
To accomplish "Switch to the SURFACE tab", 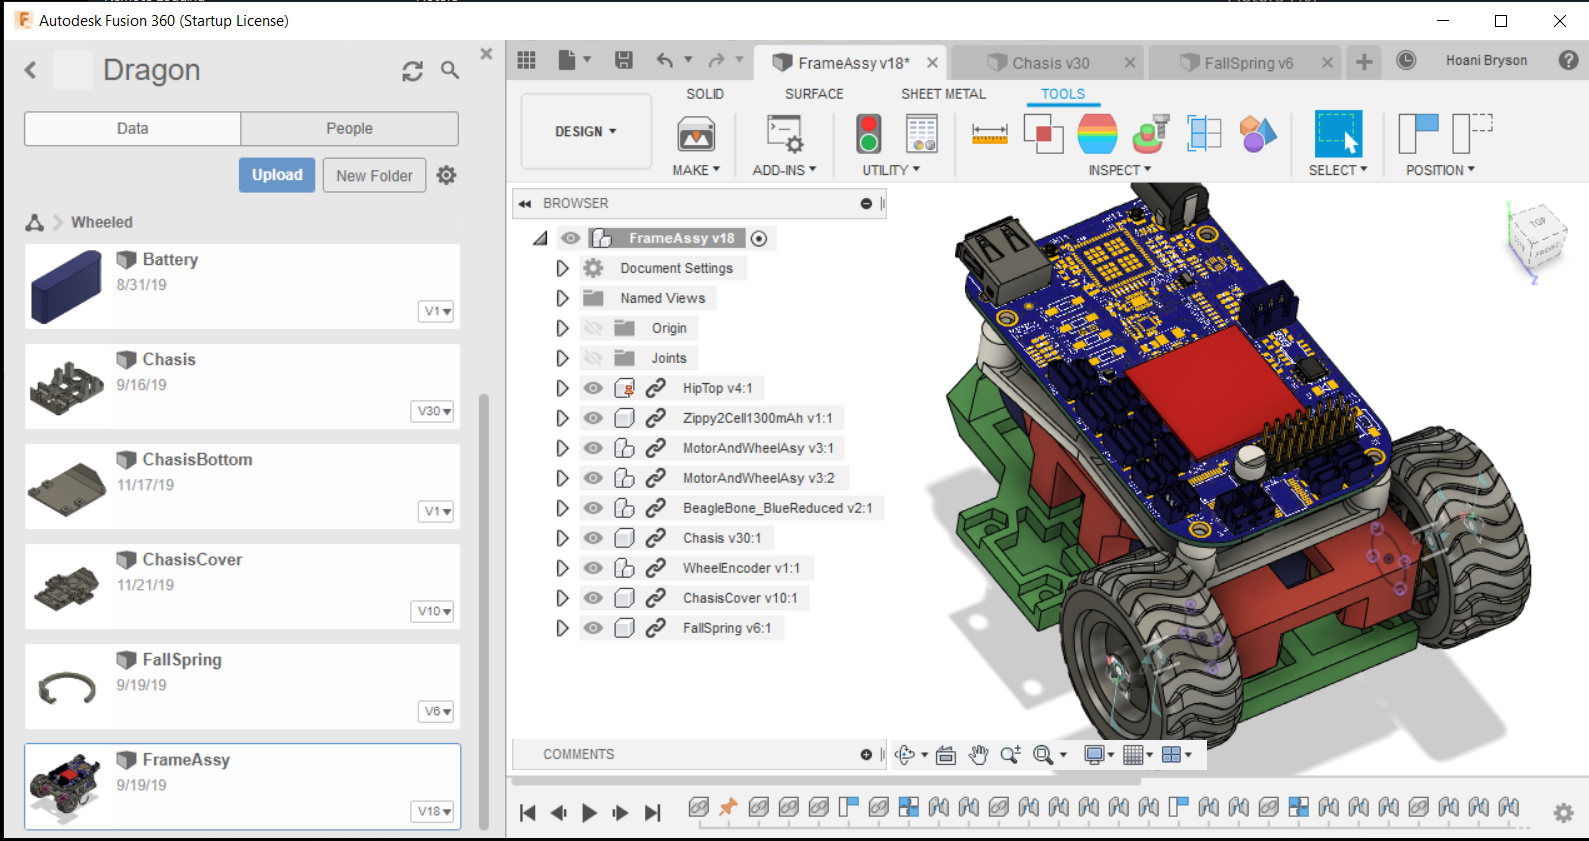I will coord(814,94).
